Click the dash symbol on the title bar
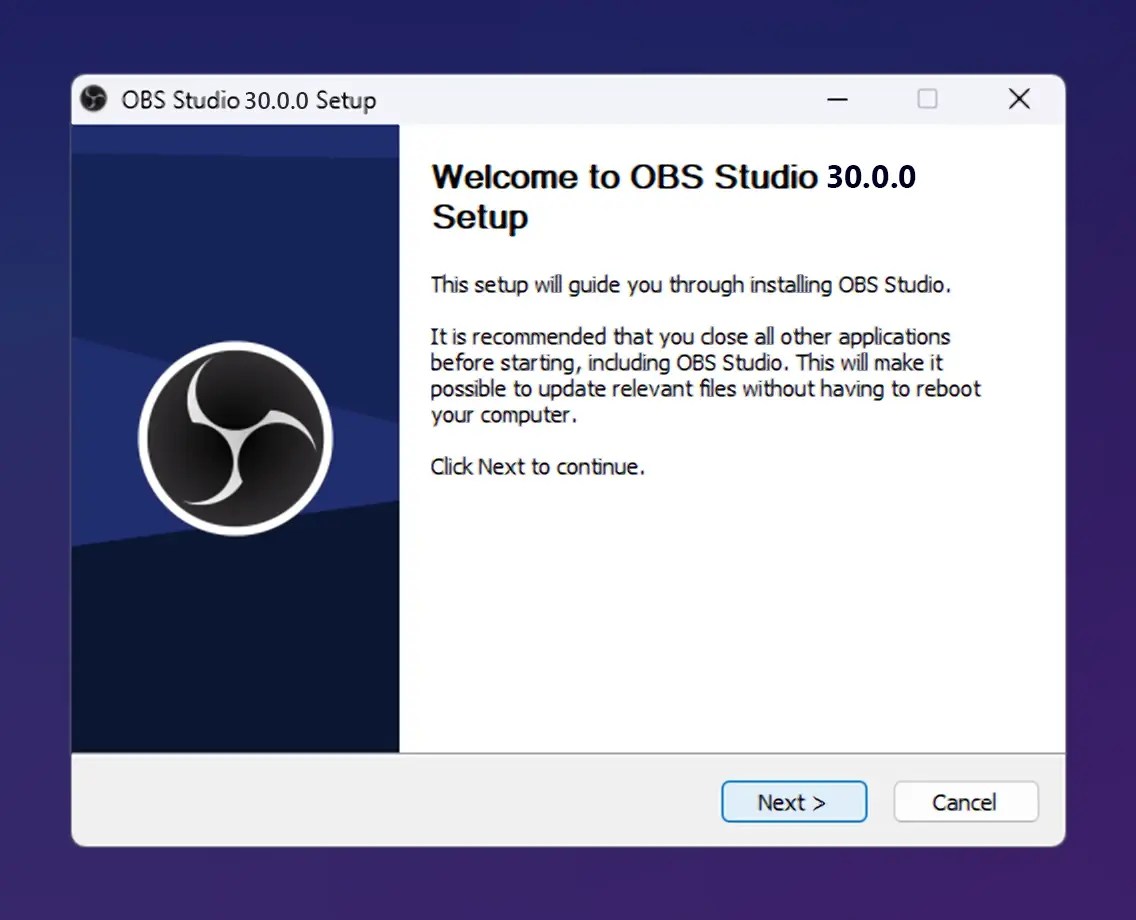1136x920 pixels. click(837, 99)
